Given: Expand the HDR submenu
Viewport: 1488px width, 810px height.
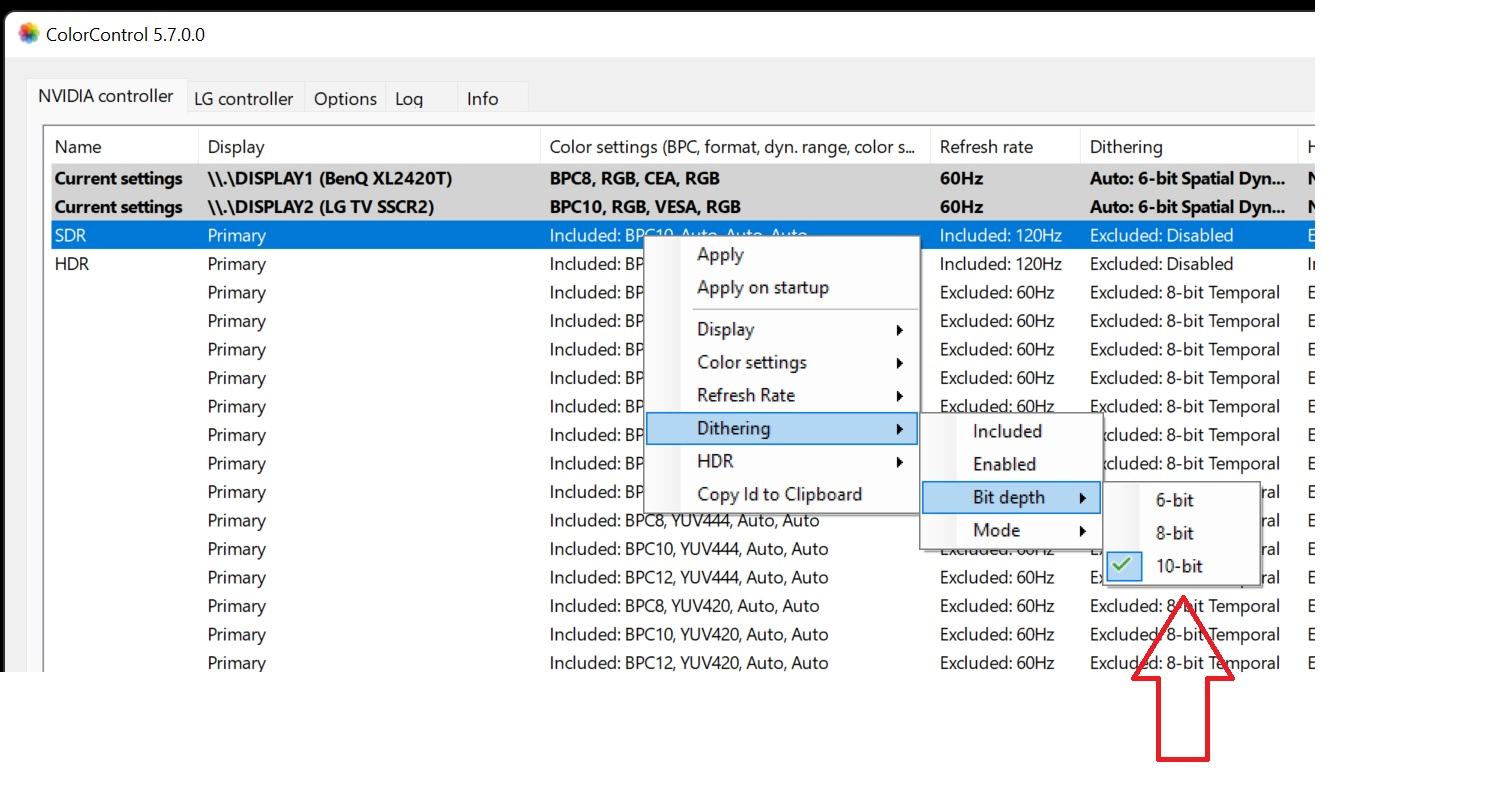Looking at the screenshot, I should 781,461.
